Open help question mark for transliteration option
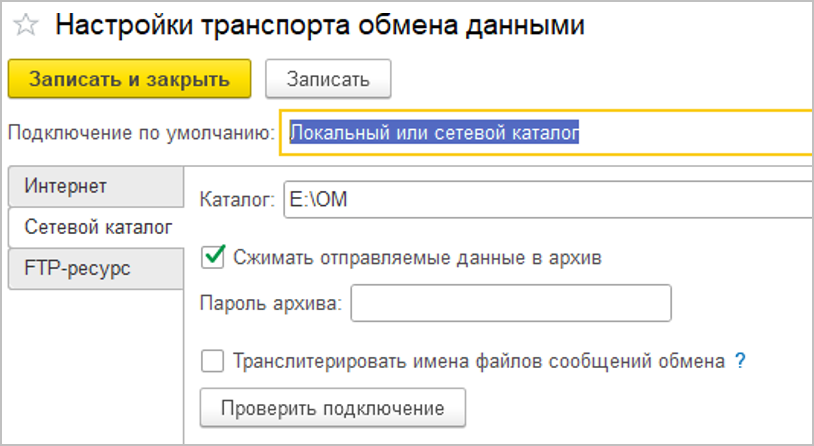Image resolution: width=814 pixels, height=446 pixels. point(740,361)
